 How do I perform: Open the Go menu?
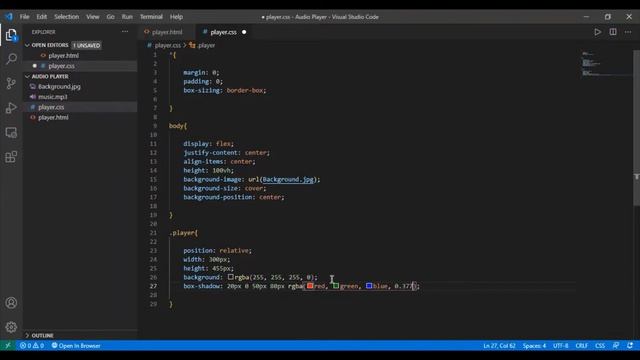pyautogui.click(x=111, y=17)
